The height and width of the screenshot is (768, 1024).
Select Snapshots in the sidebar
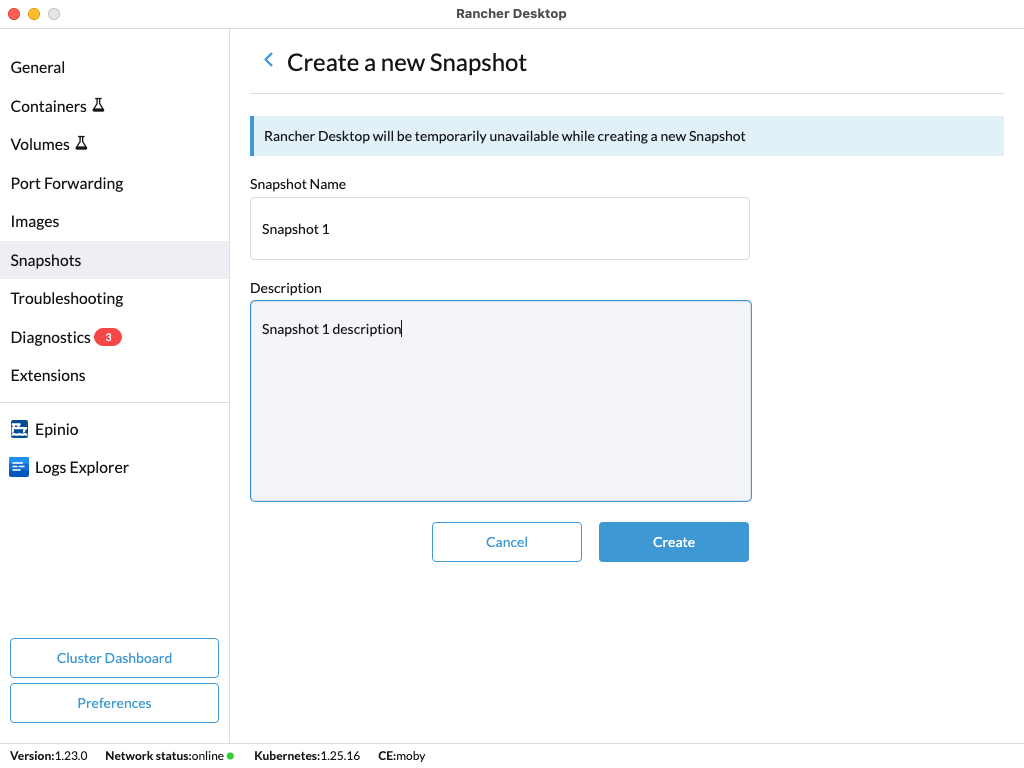[114, 260]
